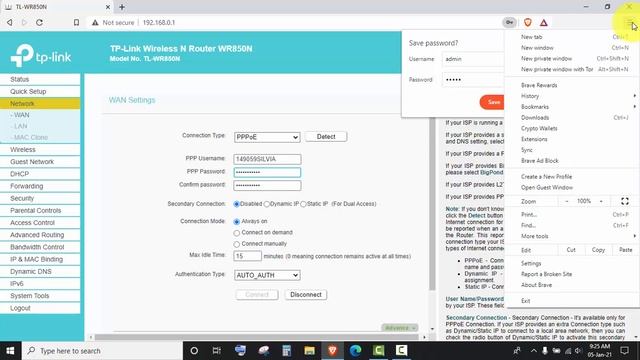Click the Not secure warning icon

pos(95,22)
